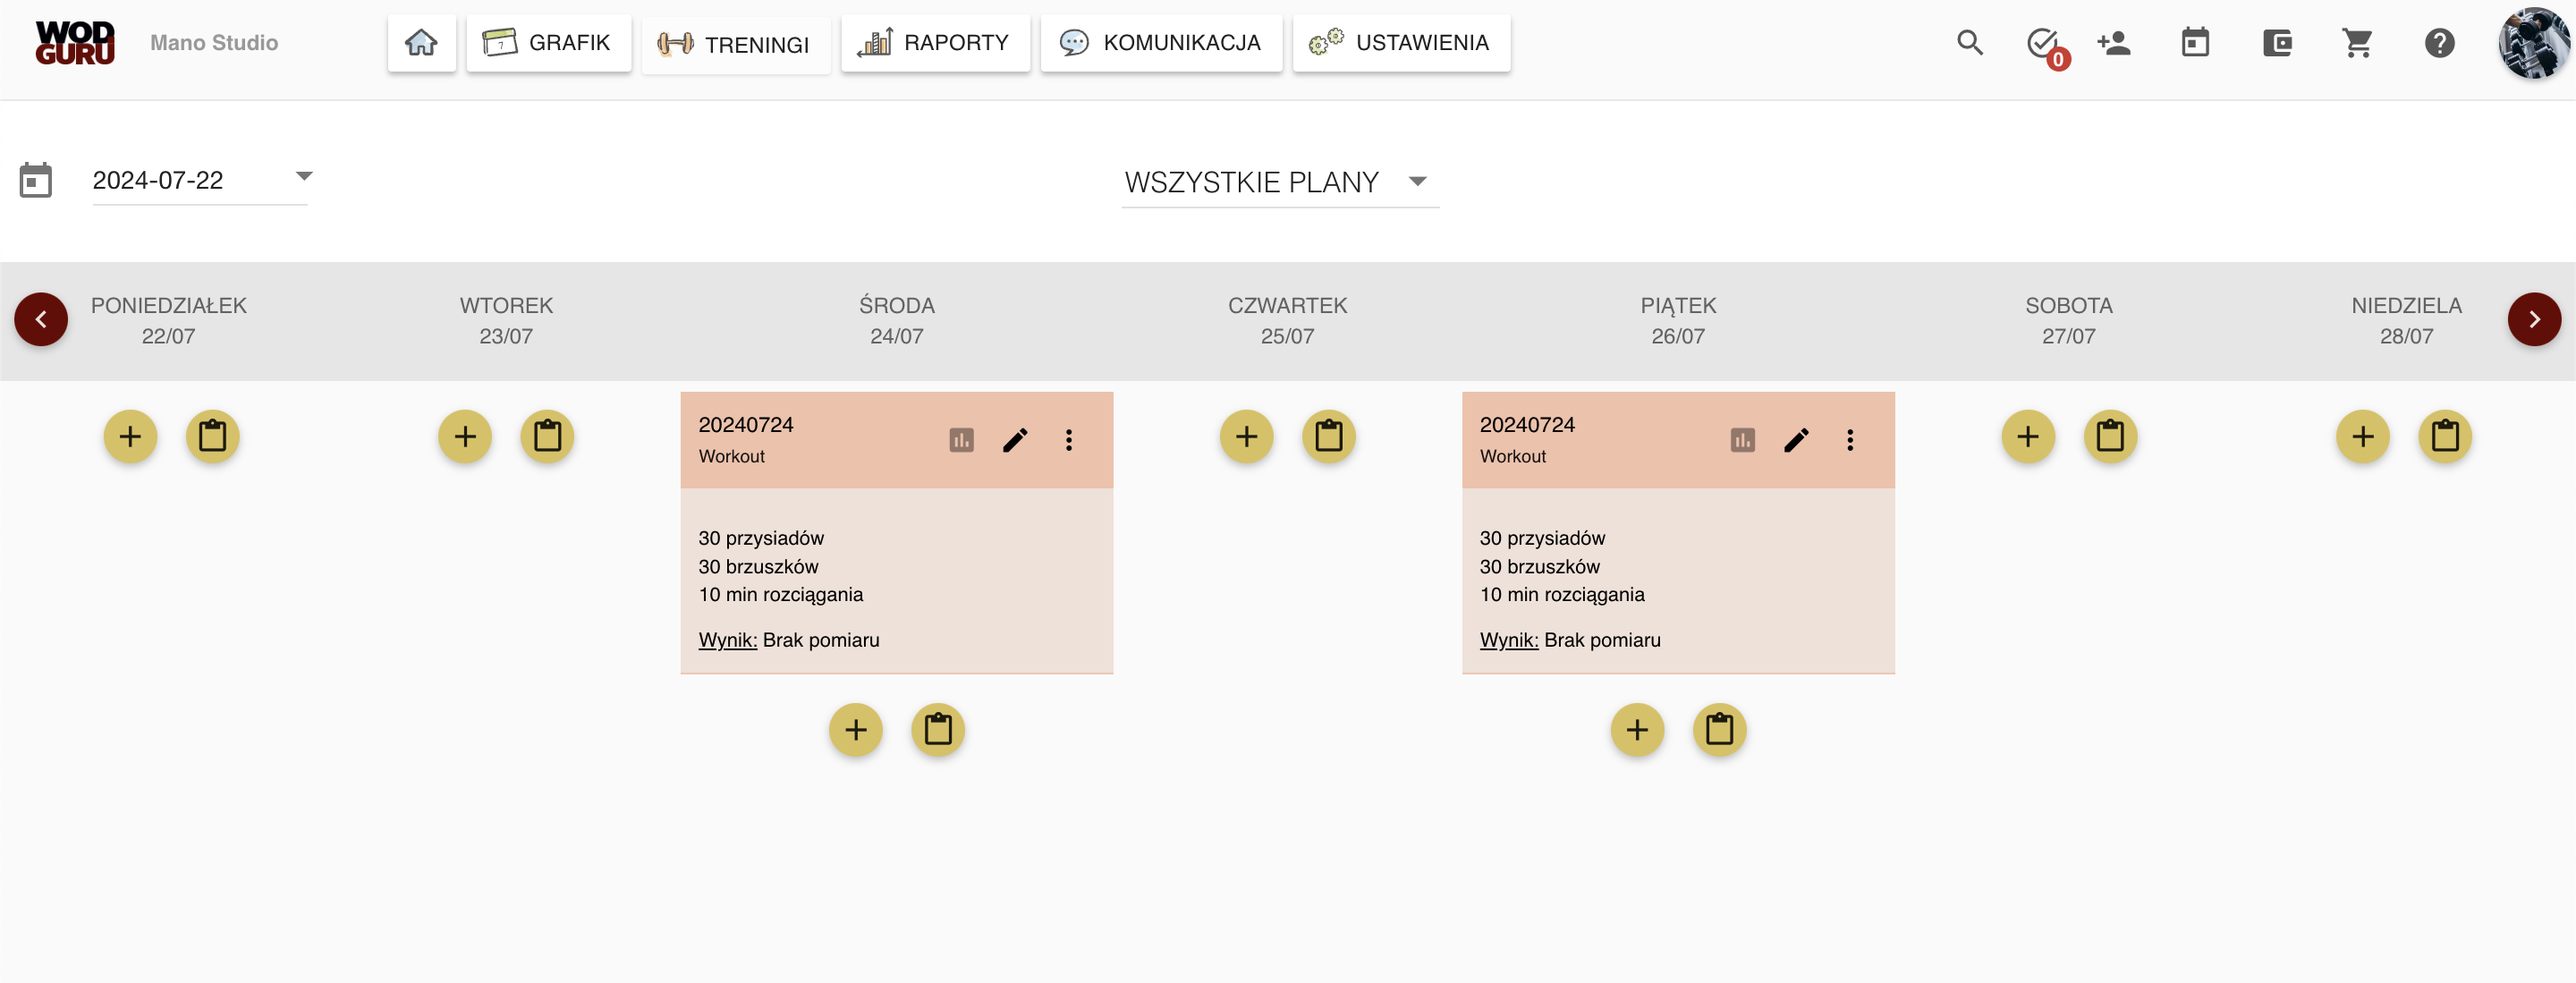Open the user profile avatar
This screenshot has height=983, width=2576.
2533,43
